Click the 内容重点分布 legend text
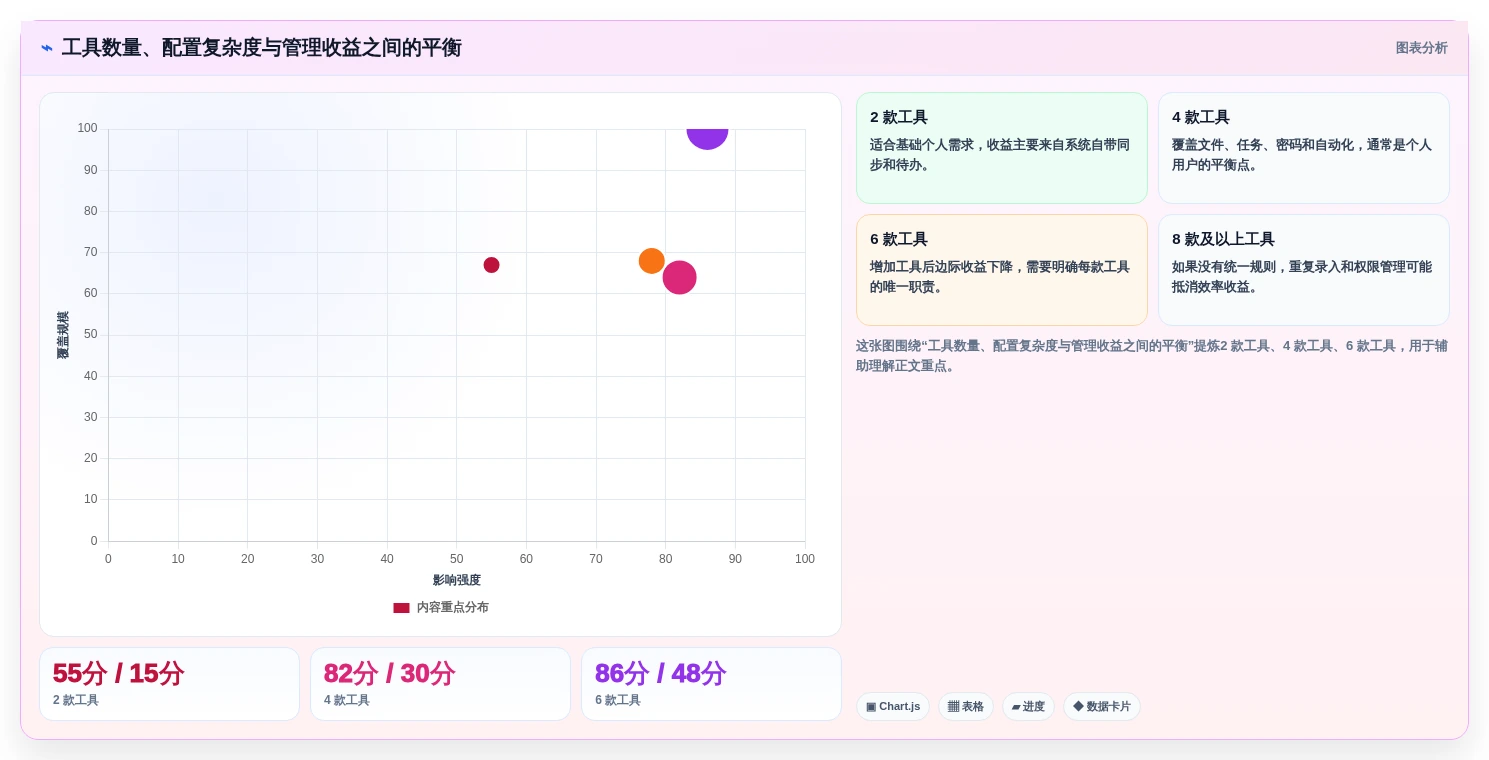The image size is (1489, 760). [452, 608]
